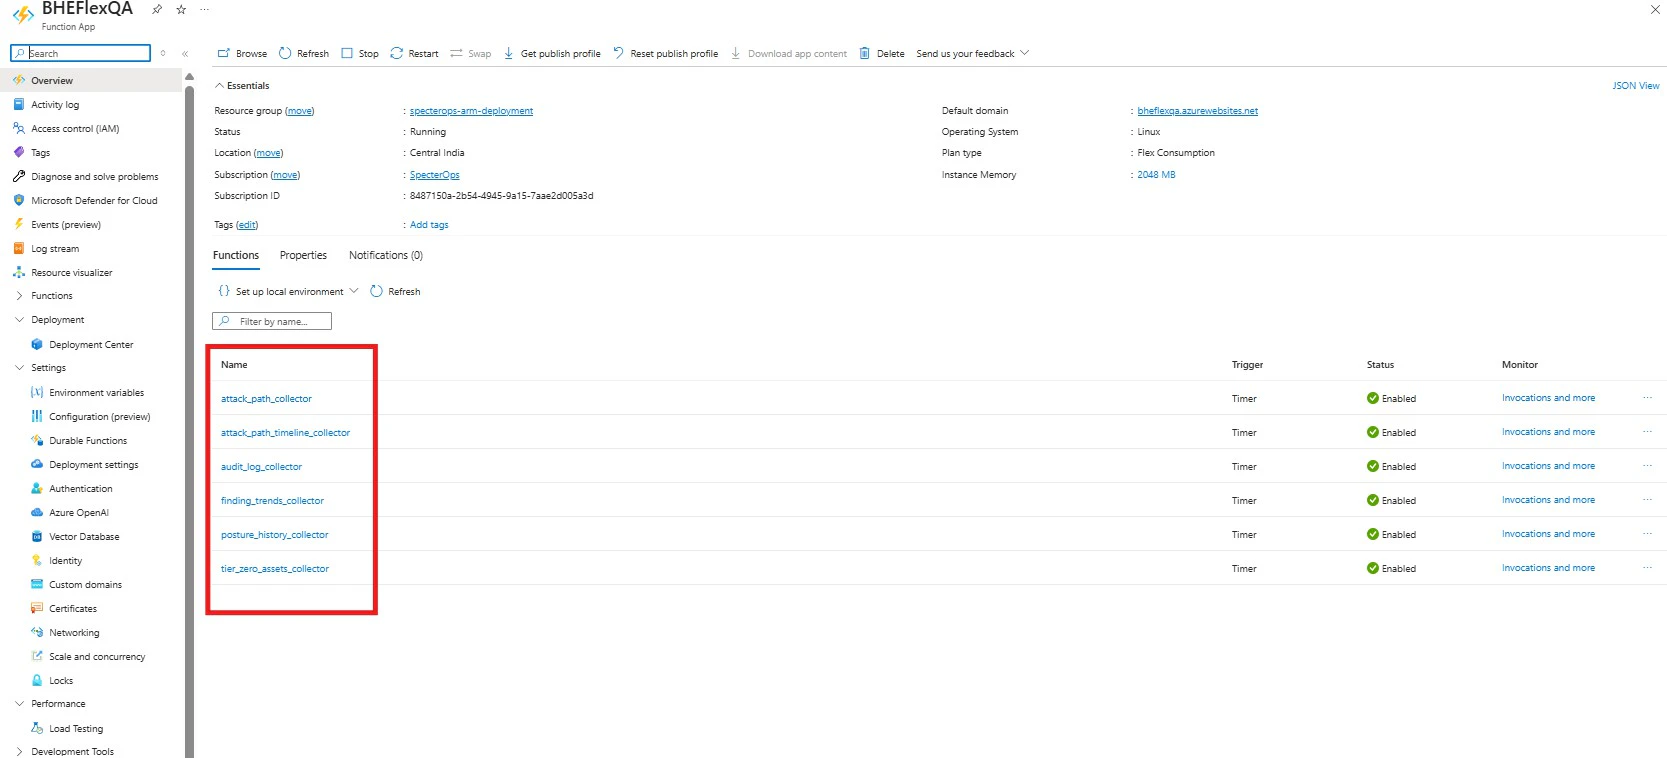Open specterops-arm-deployment resource group
This screenshot has width=1667, height=758.
pyautogui.click(x=471, y=111)
